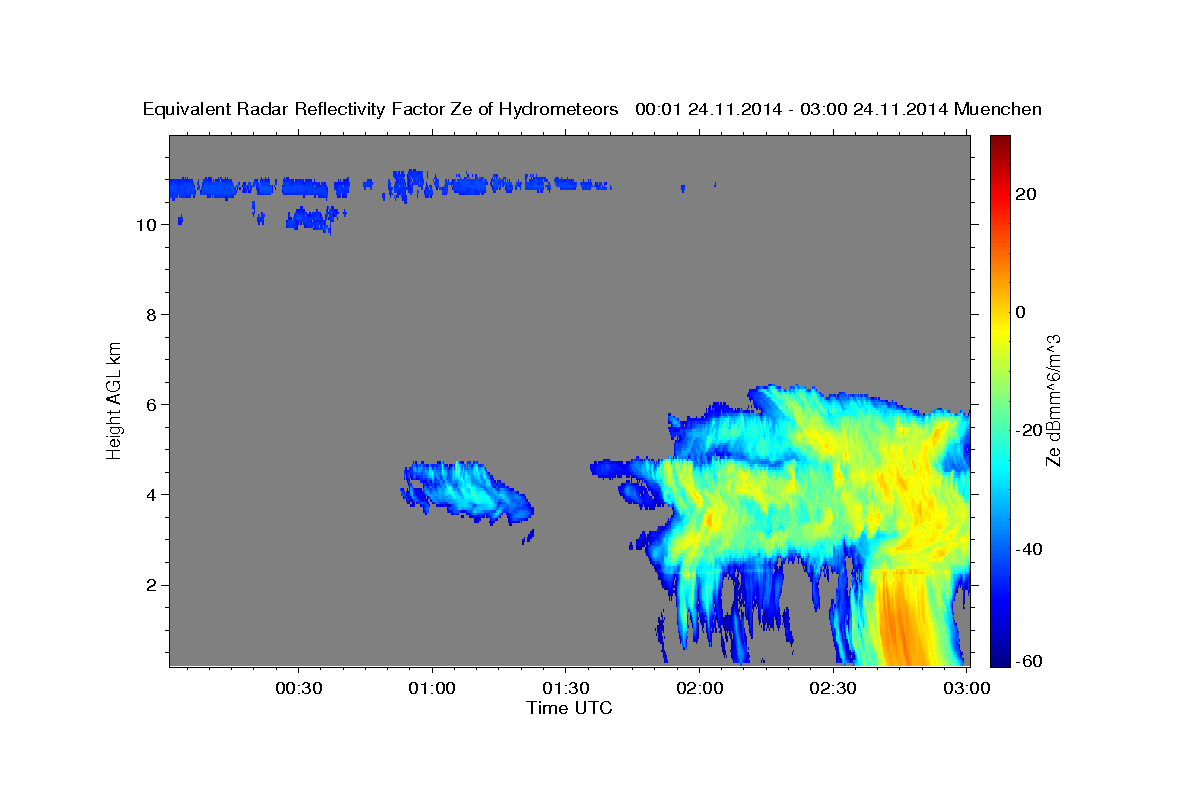Click the height tick label '6'

coord(150,405)
